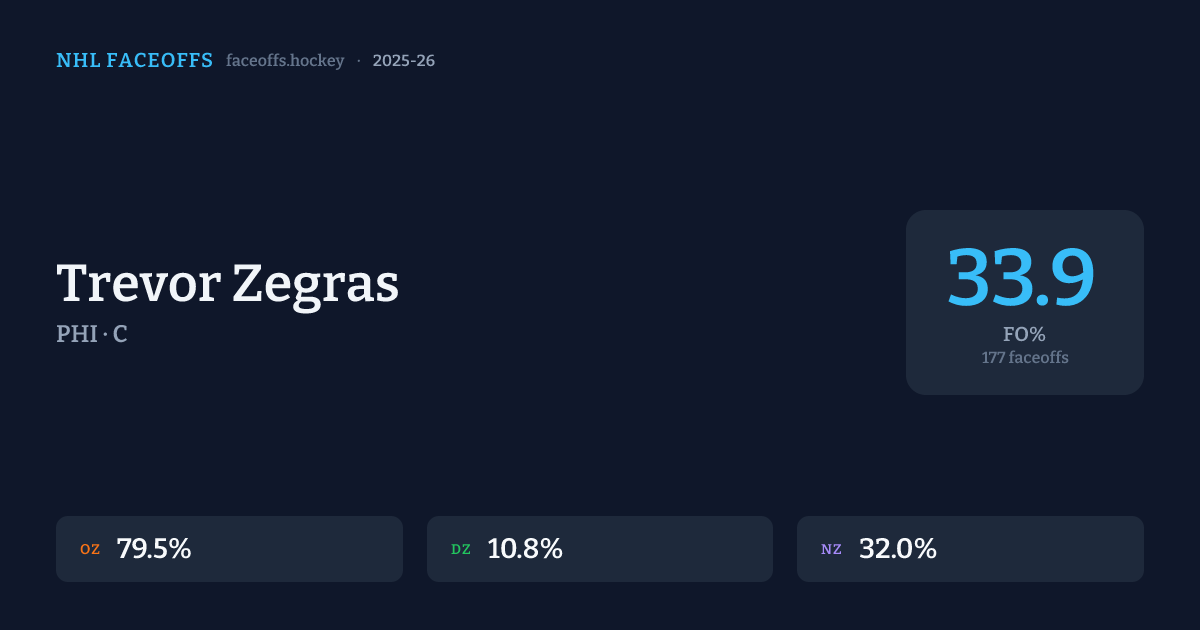The image size is (1200, 630).
Task: Click the purple NZ zone badge
Action: pos(831,549)
